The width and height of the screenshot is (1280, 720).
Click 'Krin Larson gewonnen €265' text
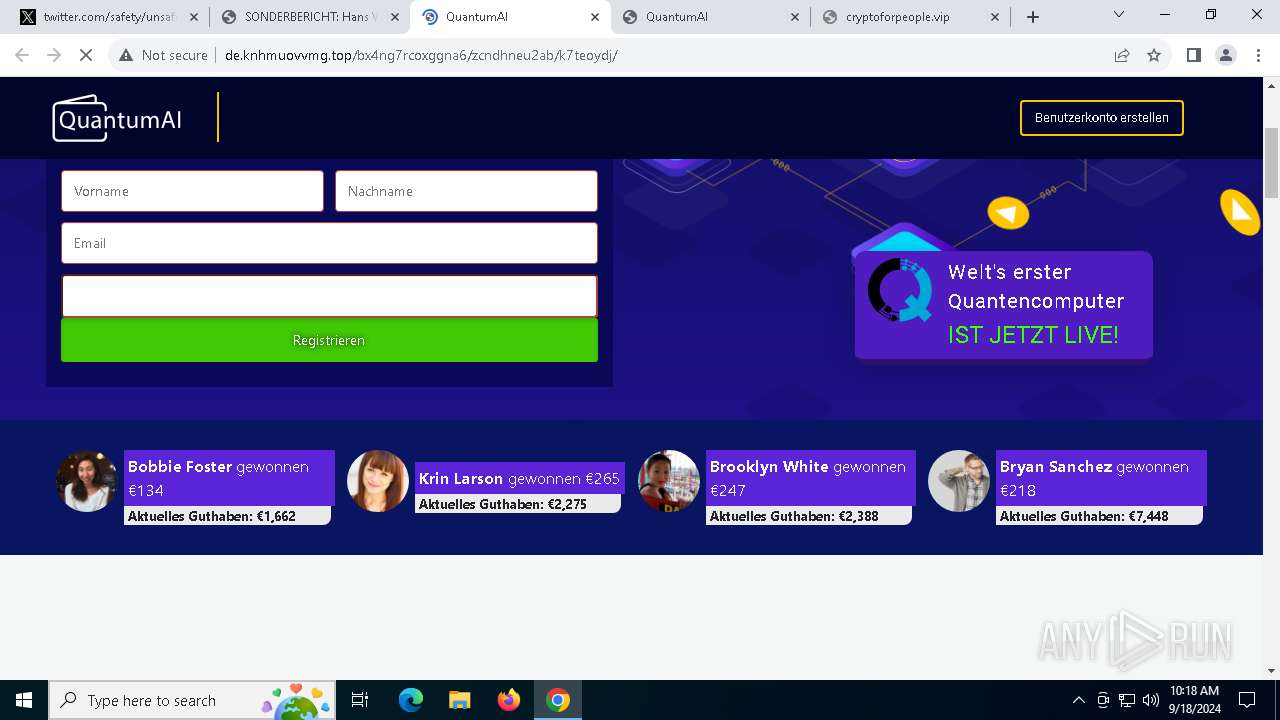click(519, 478)
